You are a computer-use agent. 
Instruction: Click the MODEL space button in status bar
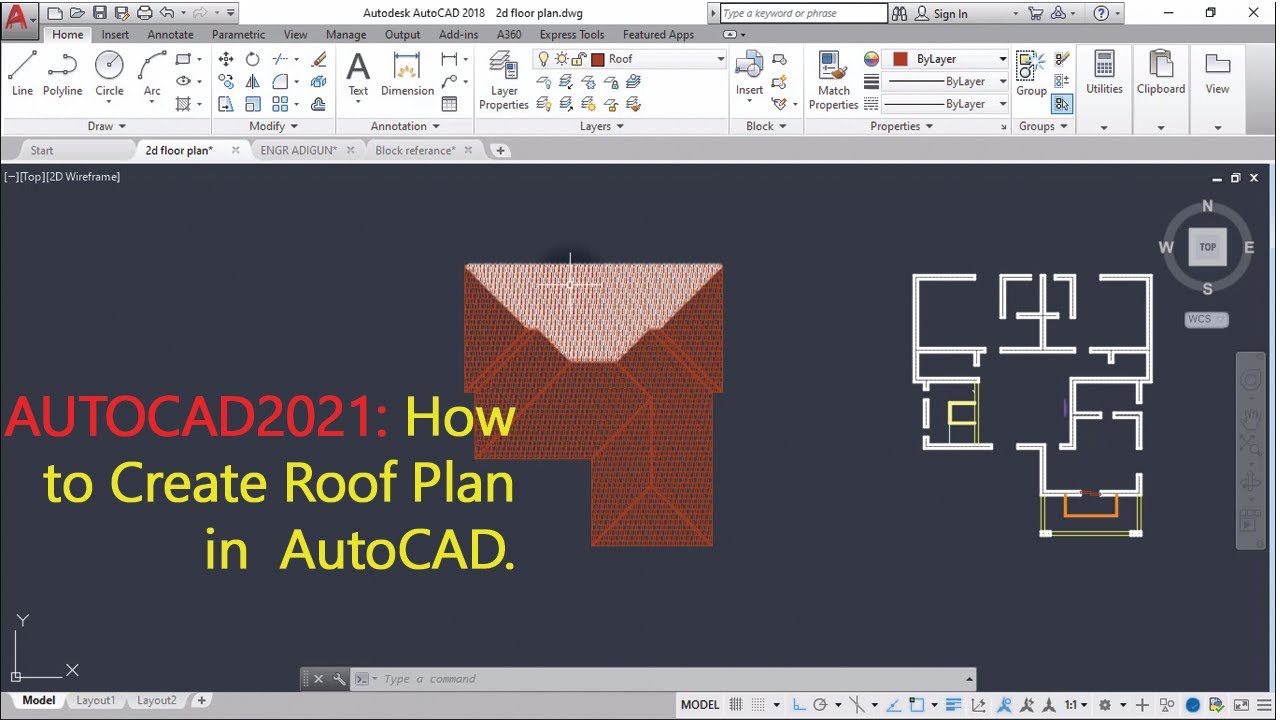(x=700, y=705)
